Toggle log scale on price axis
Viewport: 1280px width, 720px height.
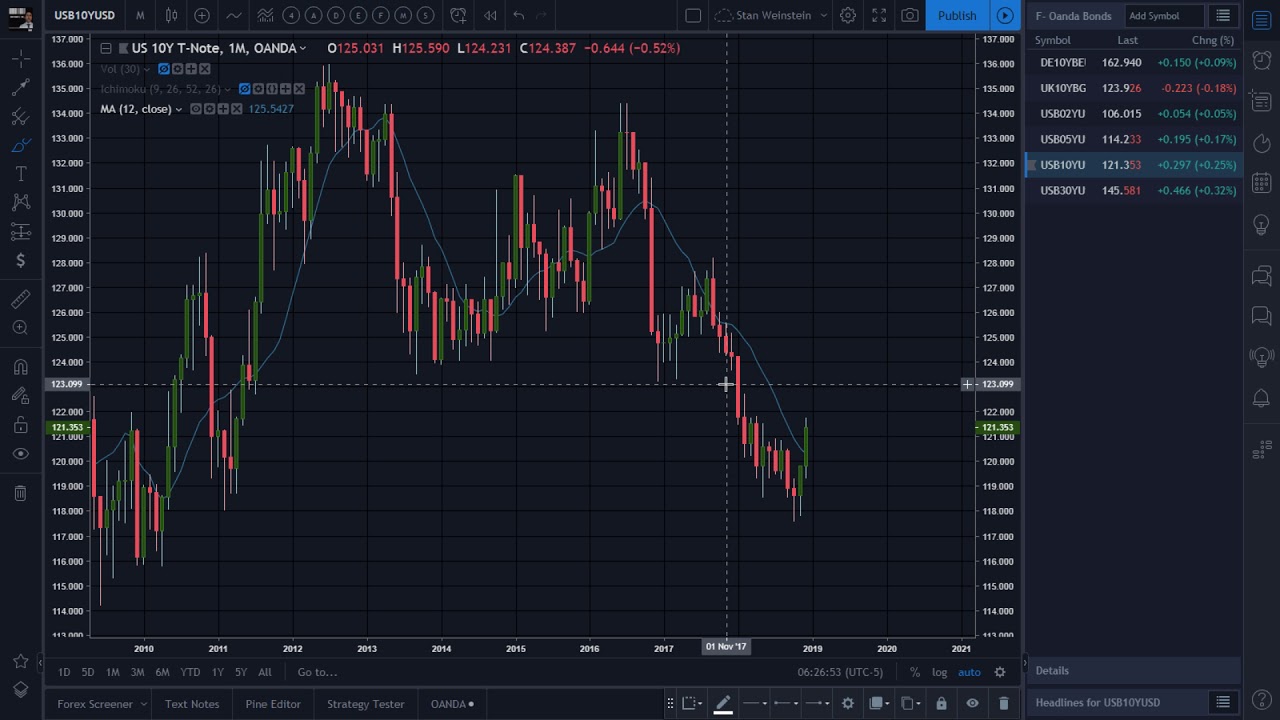[x=940, y=672]
